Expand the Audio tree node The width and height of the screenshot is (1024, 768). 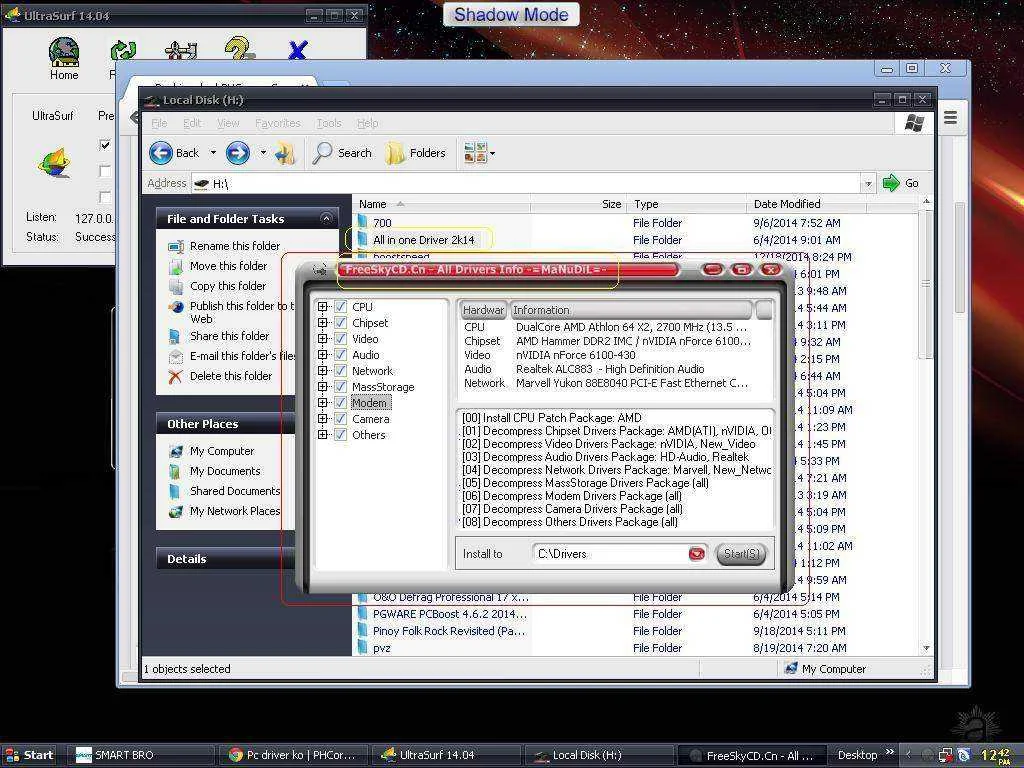(x=323, y=355)
